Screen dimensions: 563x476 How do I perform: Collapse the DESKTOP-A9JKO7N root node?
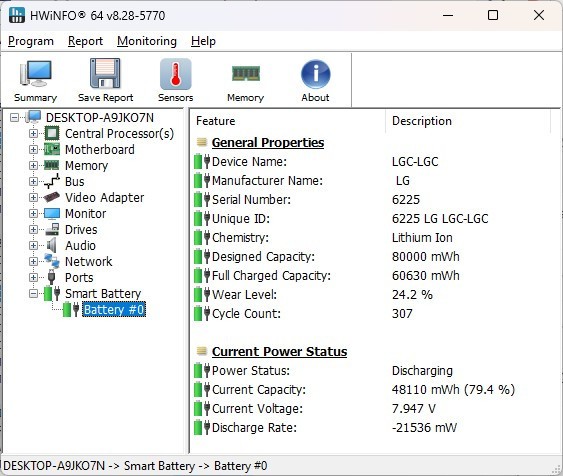click(x=14, y=117)
